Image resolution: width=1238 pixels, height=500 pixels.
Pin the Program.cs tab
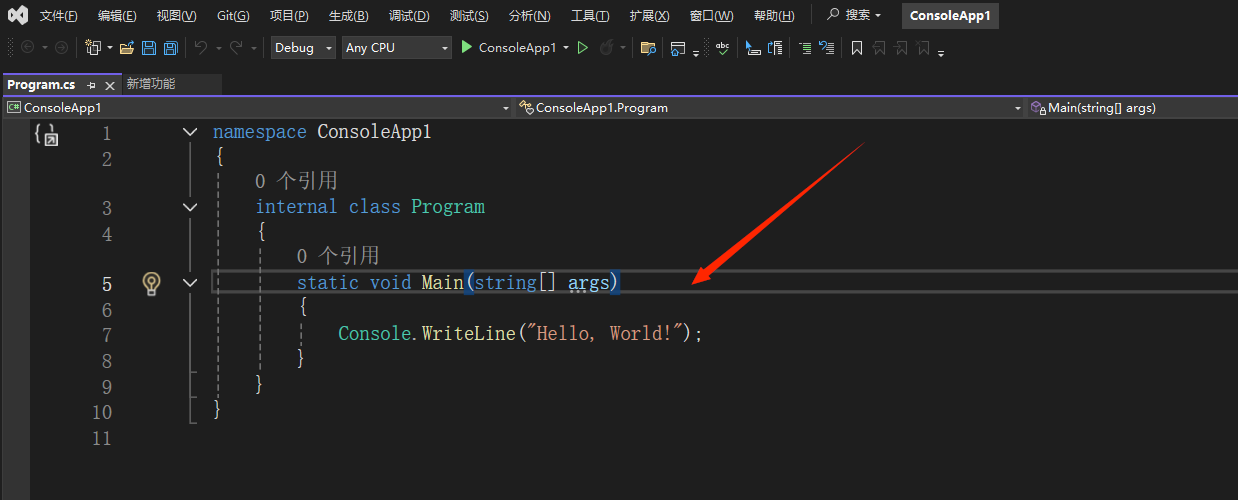pyautogui.click(x=91, y=85)
